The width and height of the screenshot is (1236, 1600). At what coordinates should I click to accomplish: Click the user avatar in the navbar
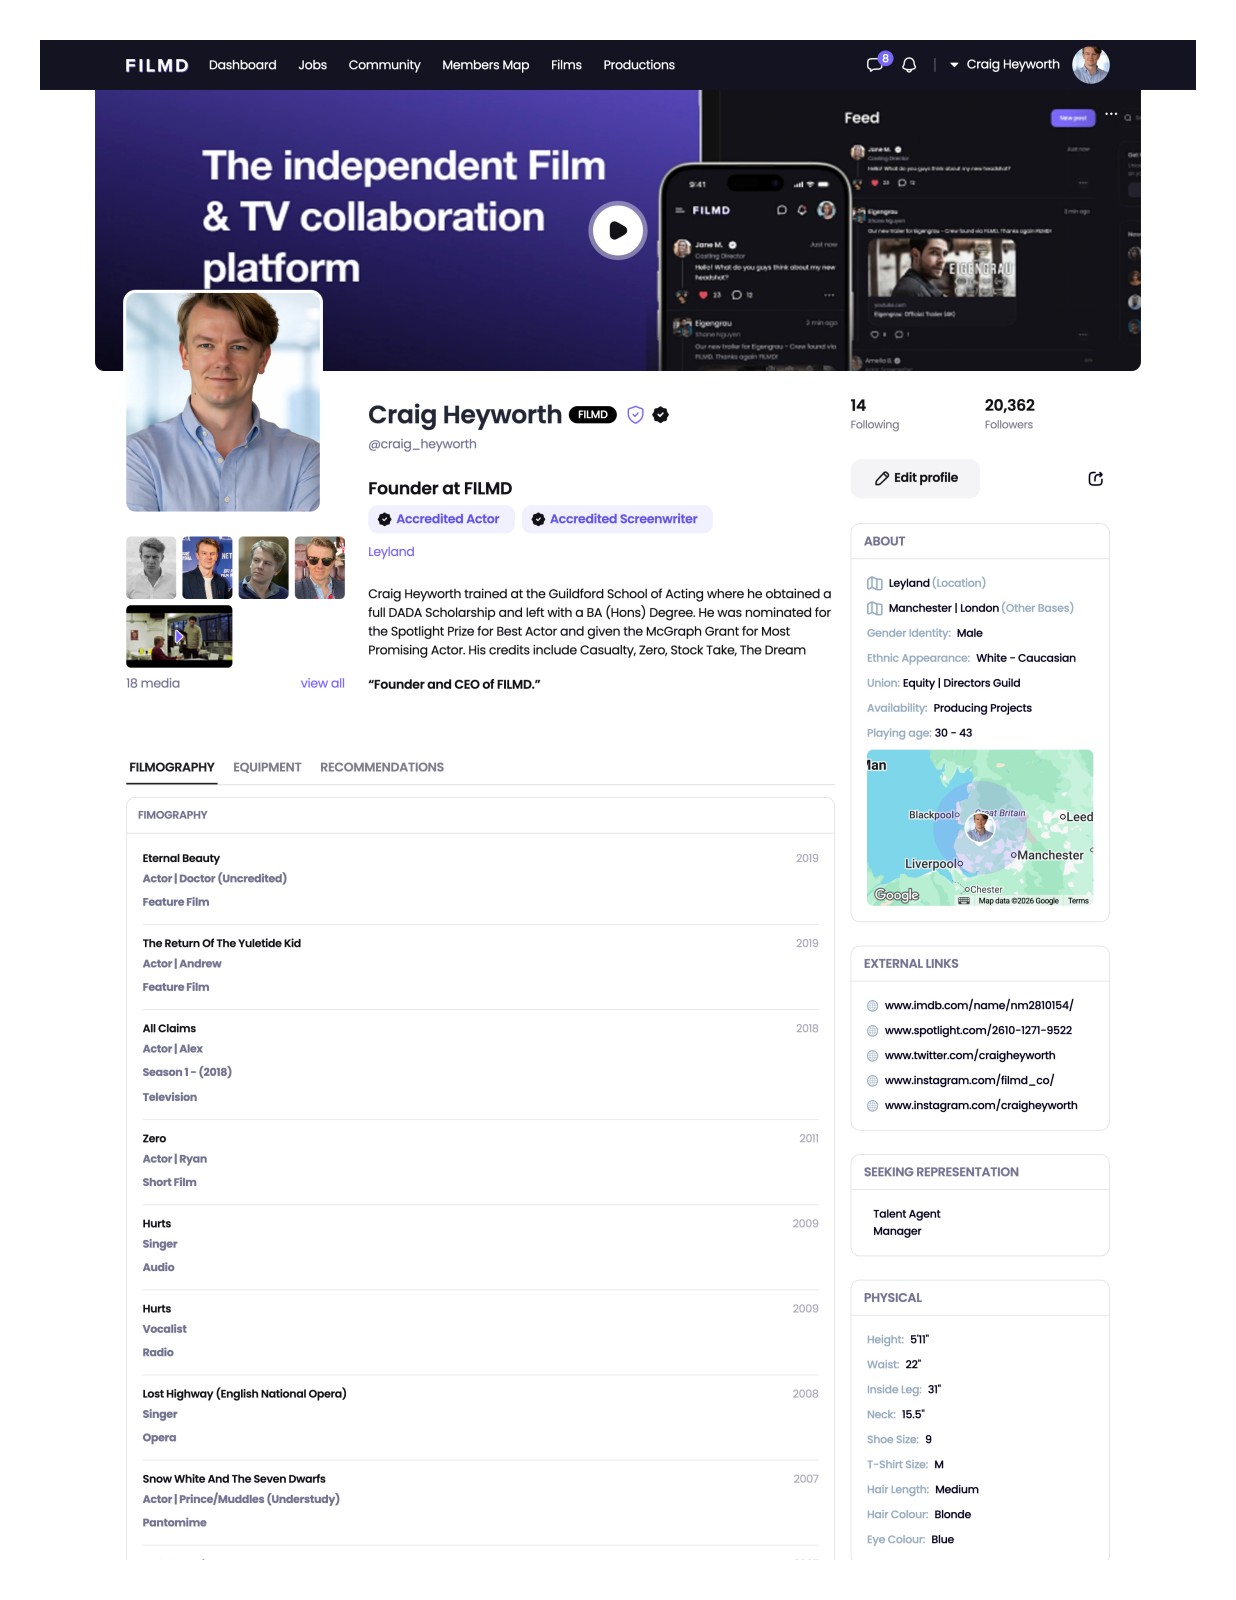pyautogui.click(x=1090, y=65)
